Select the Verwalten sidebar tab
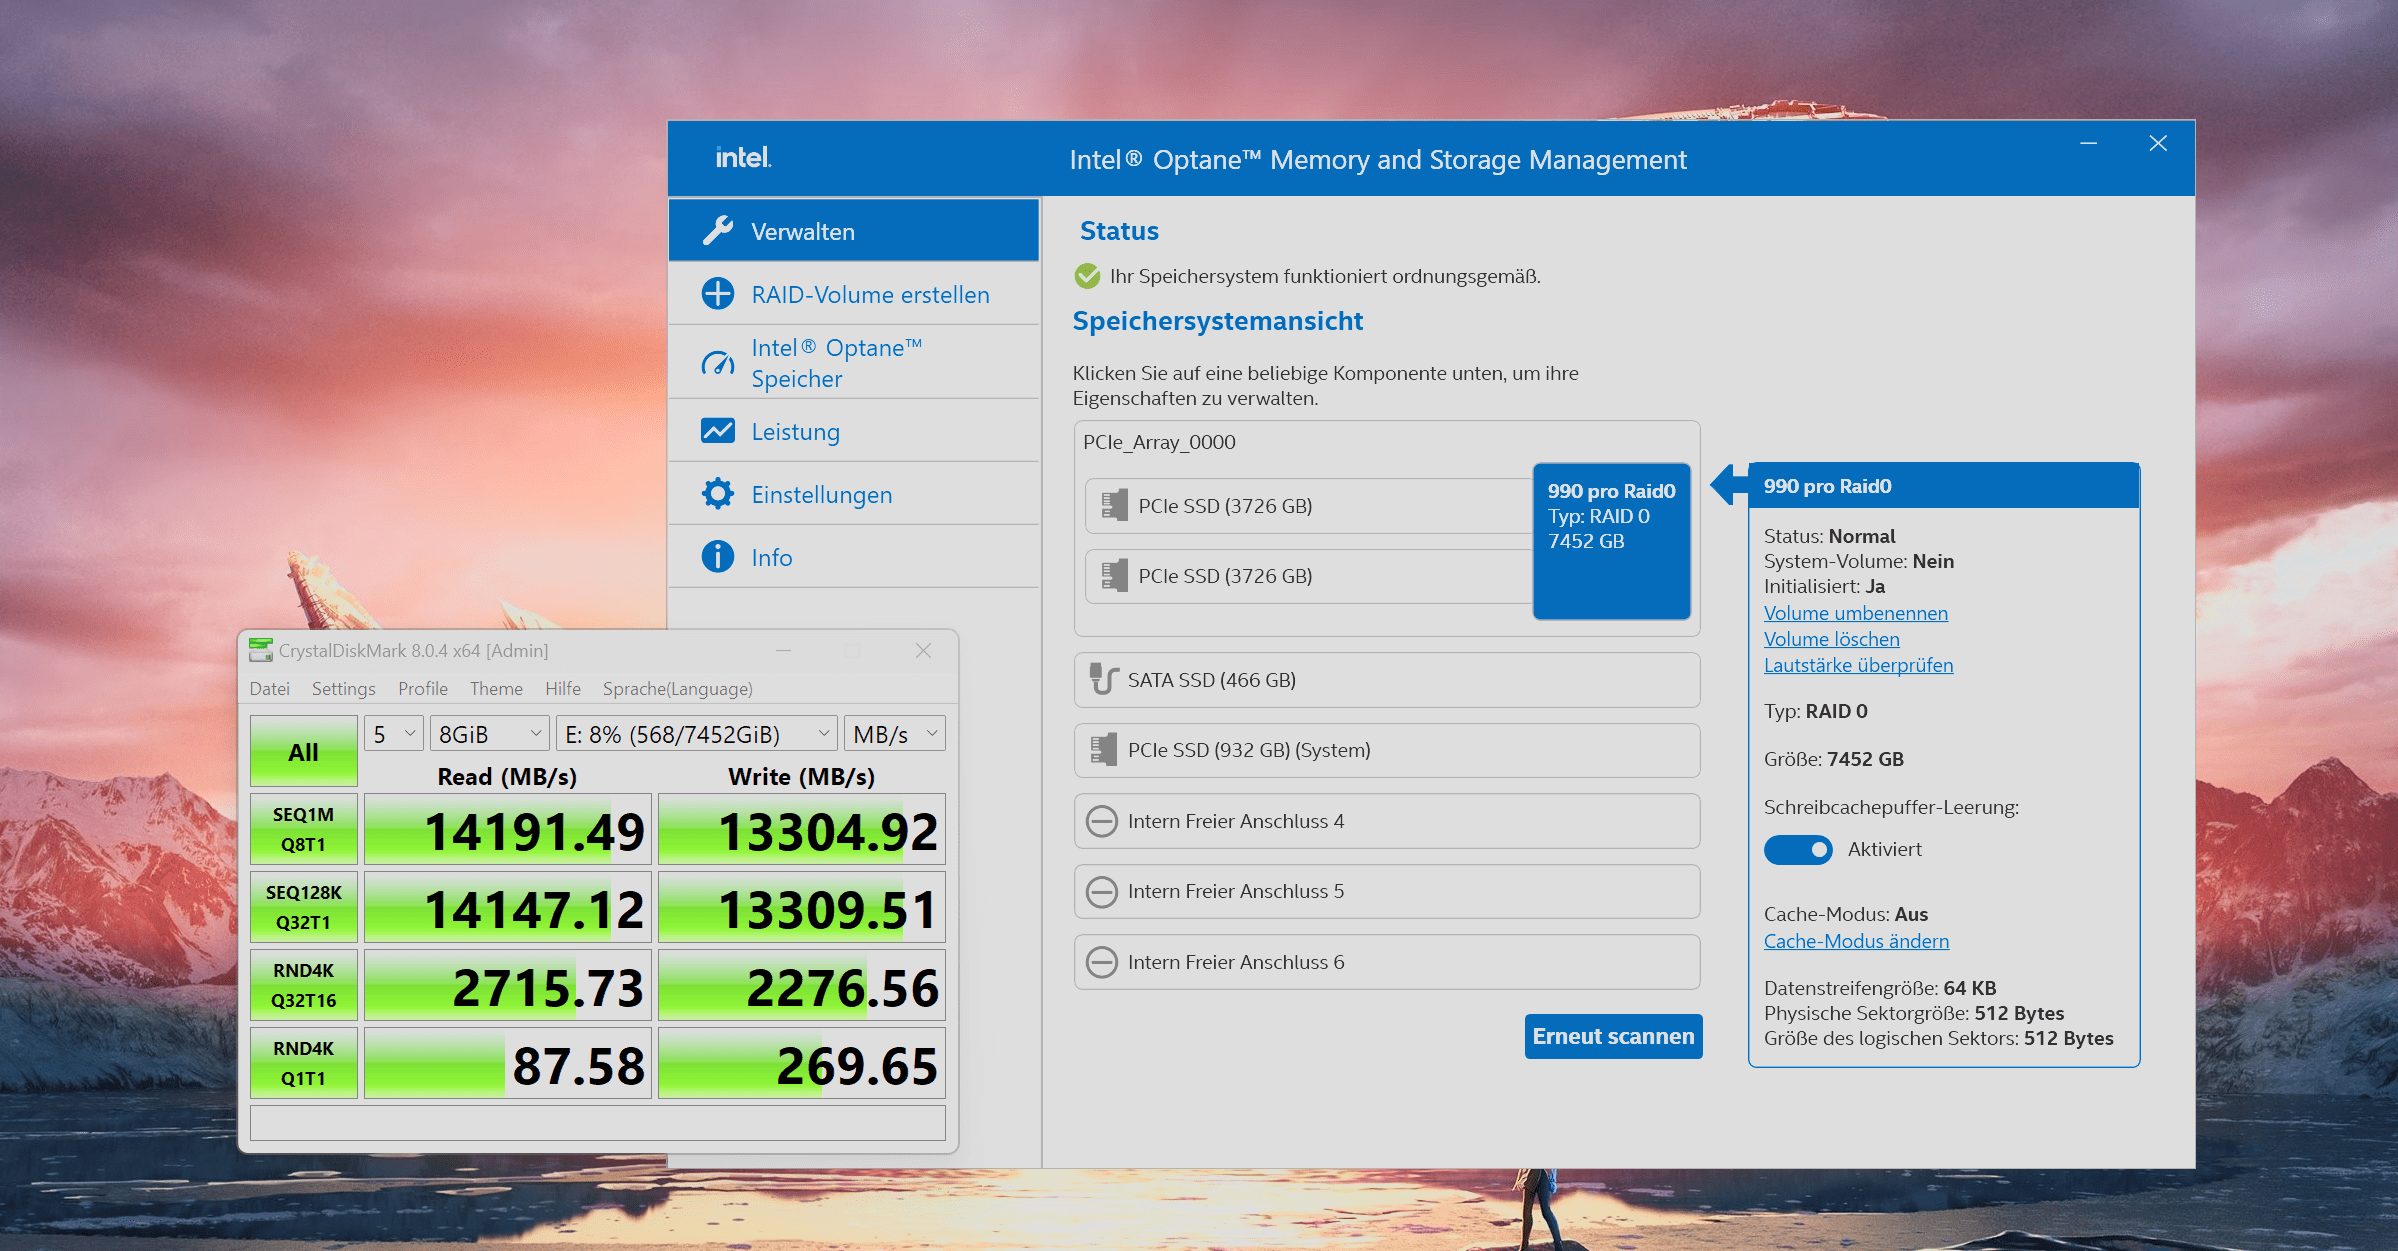This screenshot has height=1251, width=2398. click(854, 231)
